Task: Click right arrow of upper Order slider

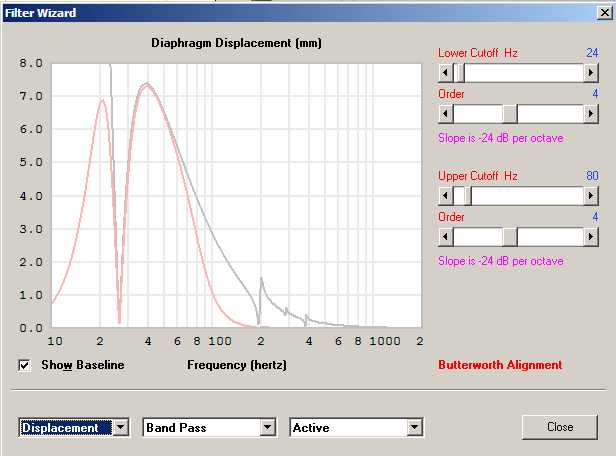Action: (x=590, y=237)
